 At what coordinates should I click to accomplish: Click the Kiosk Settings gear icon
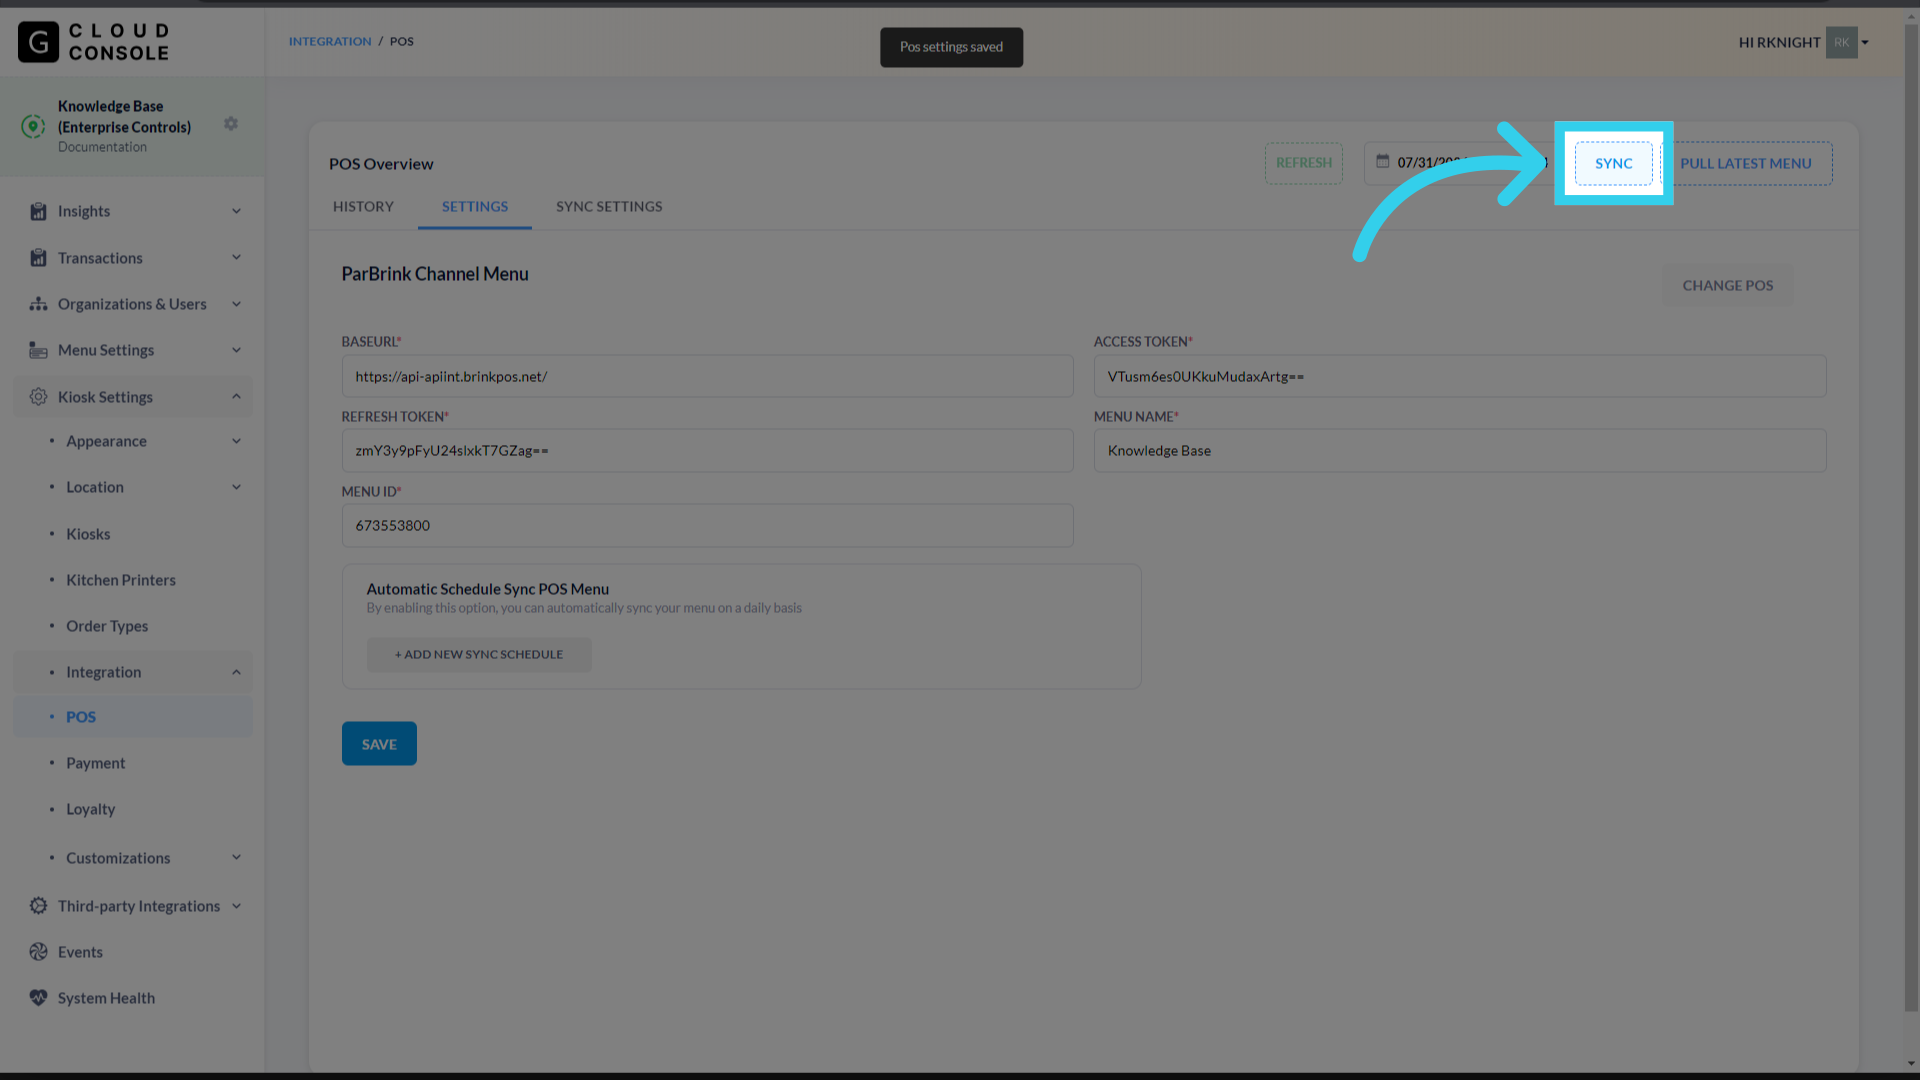pos(38,397)
